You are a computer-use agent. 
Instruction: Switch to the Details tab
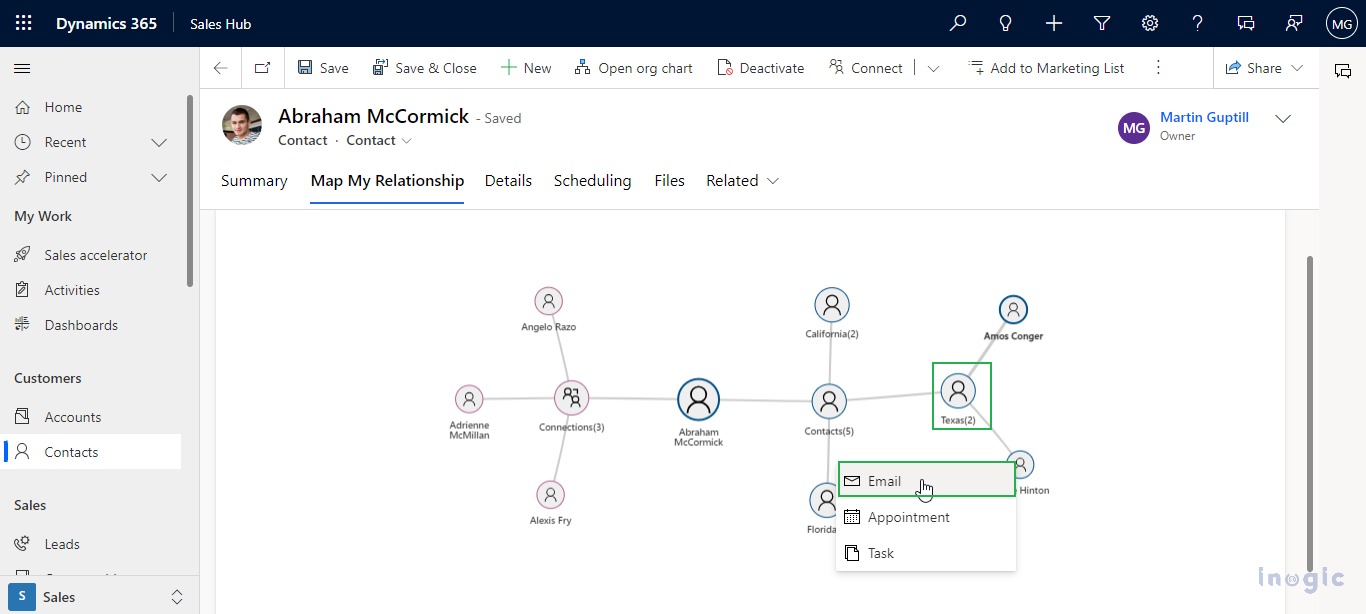click(508, 181)
